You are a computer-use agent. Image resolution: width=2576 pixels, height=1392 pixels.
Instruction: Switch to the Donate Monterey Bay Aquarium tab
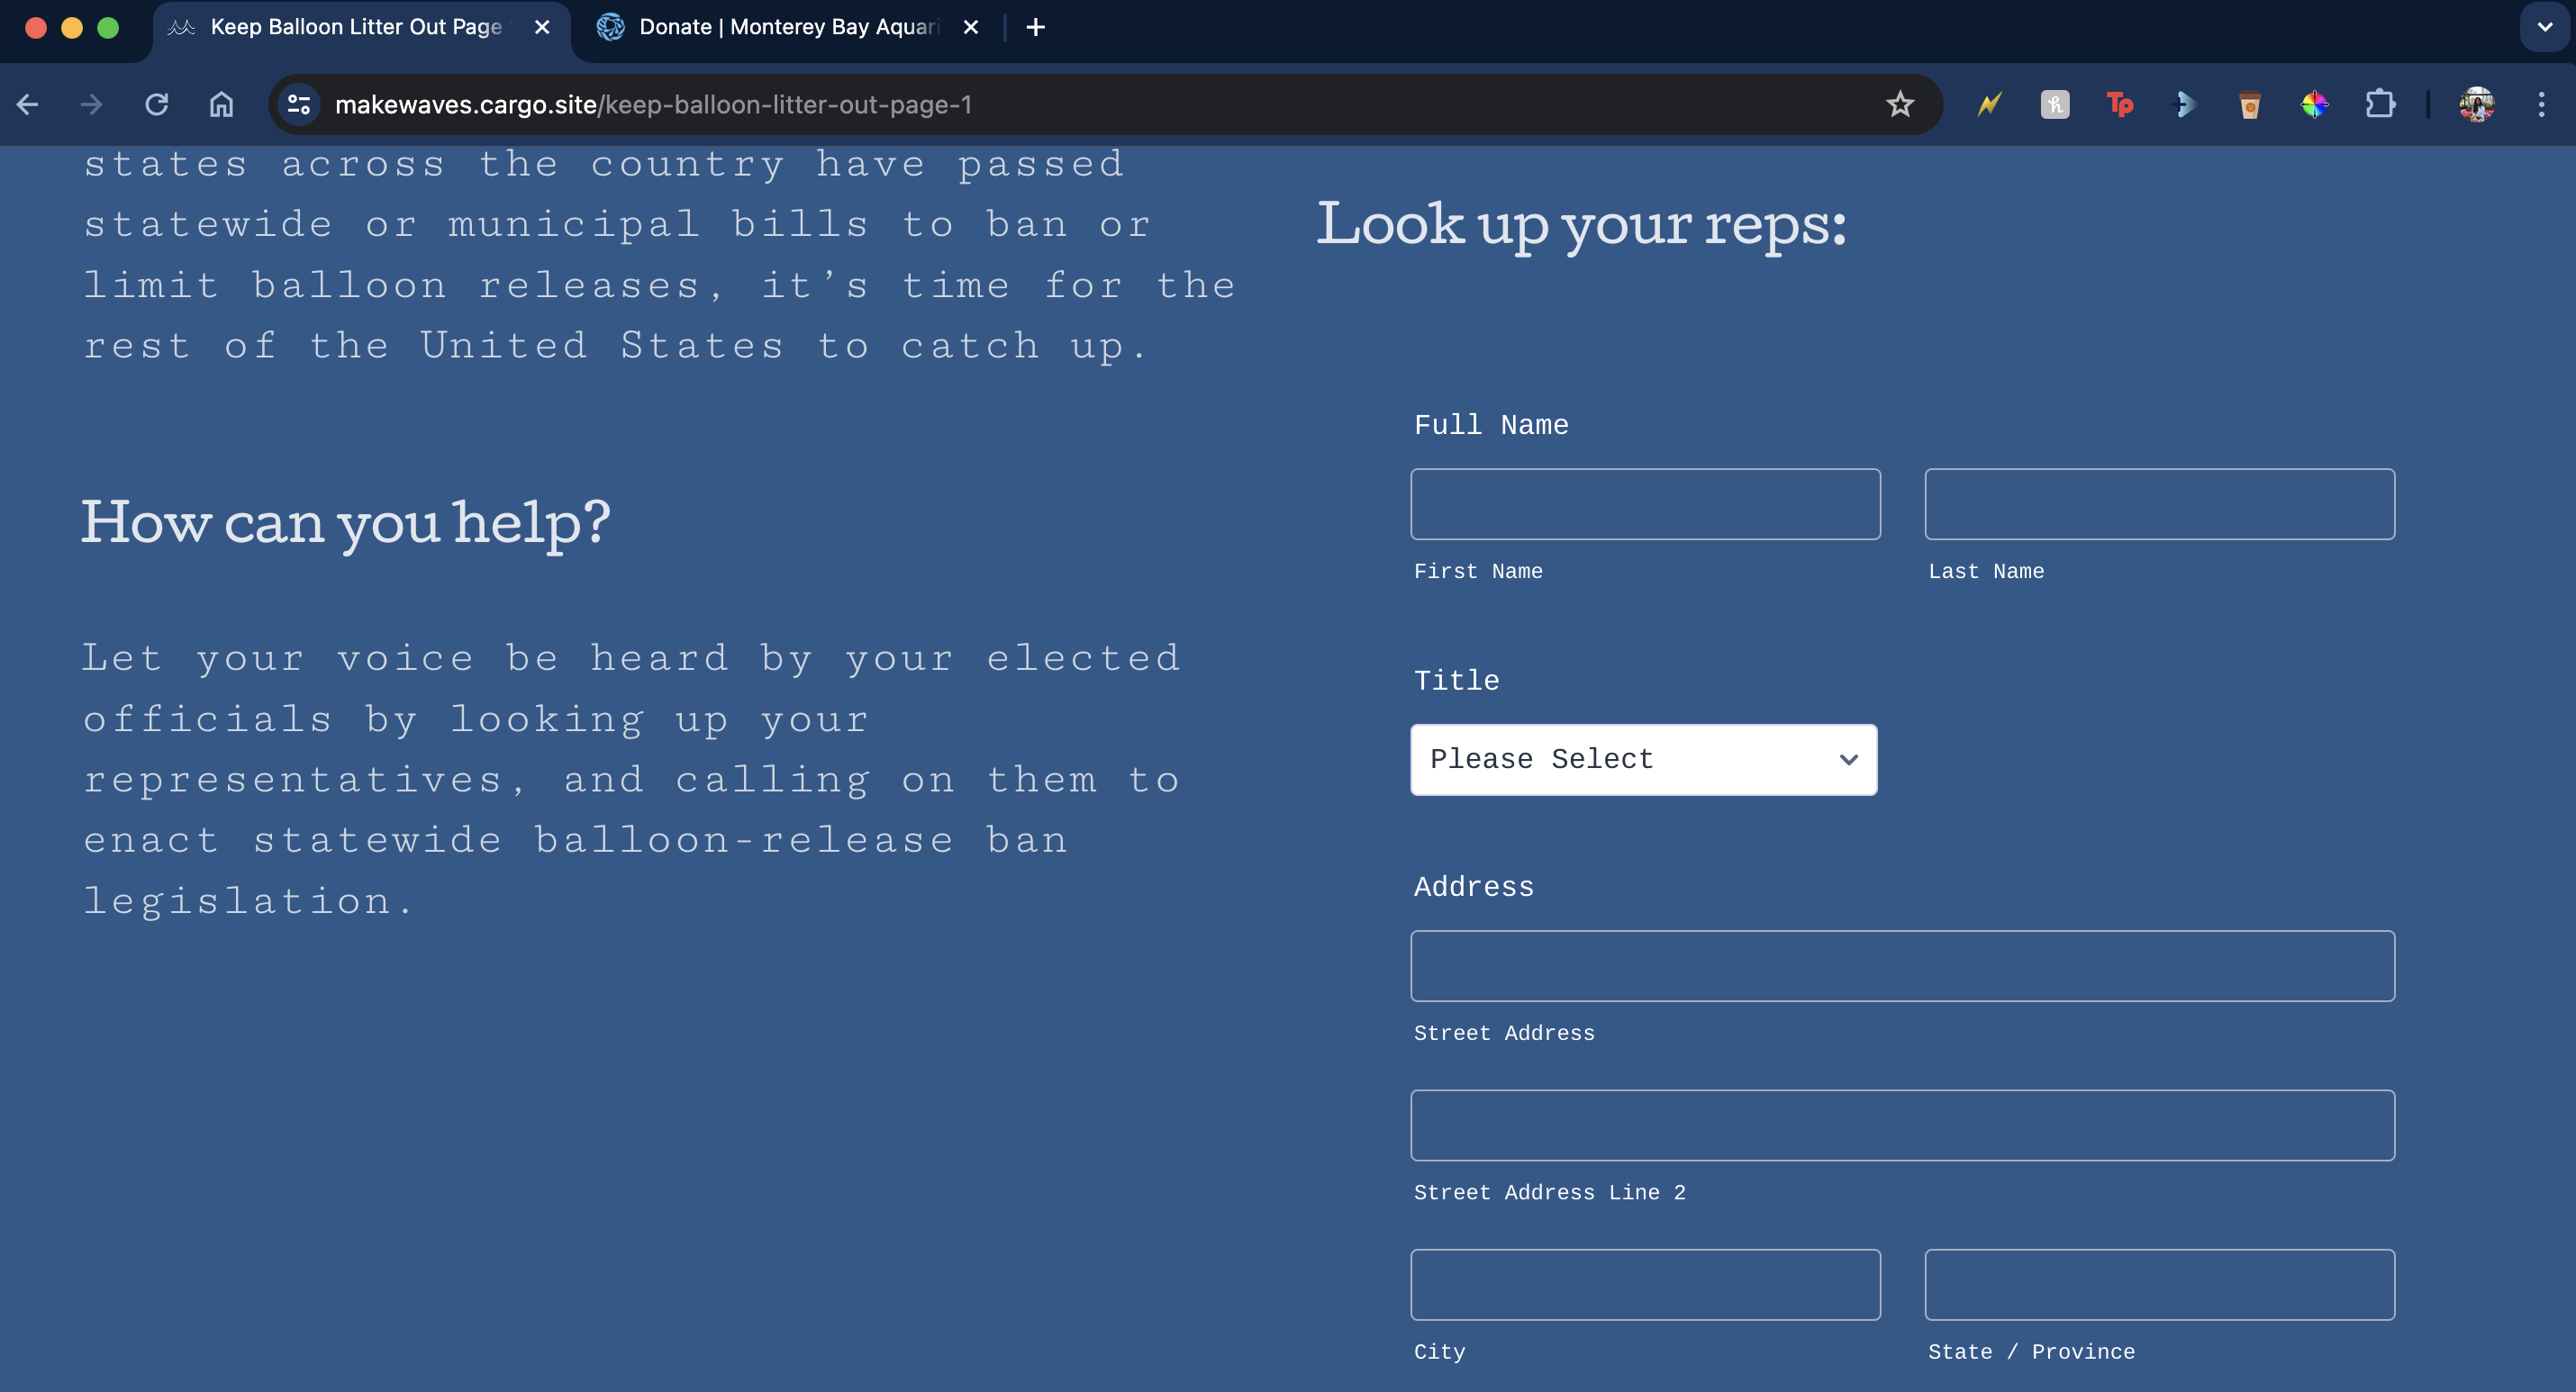790,30
